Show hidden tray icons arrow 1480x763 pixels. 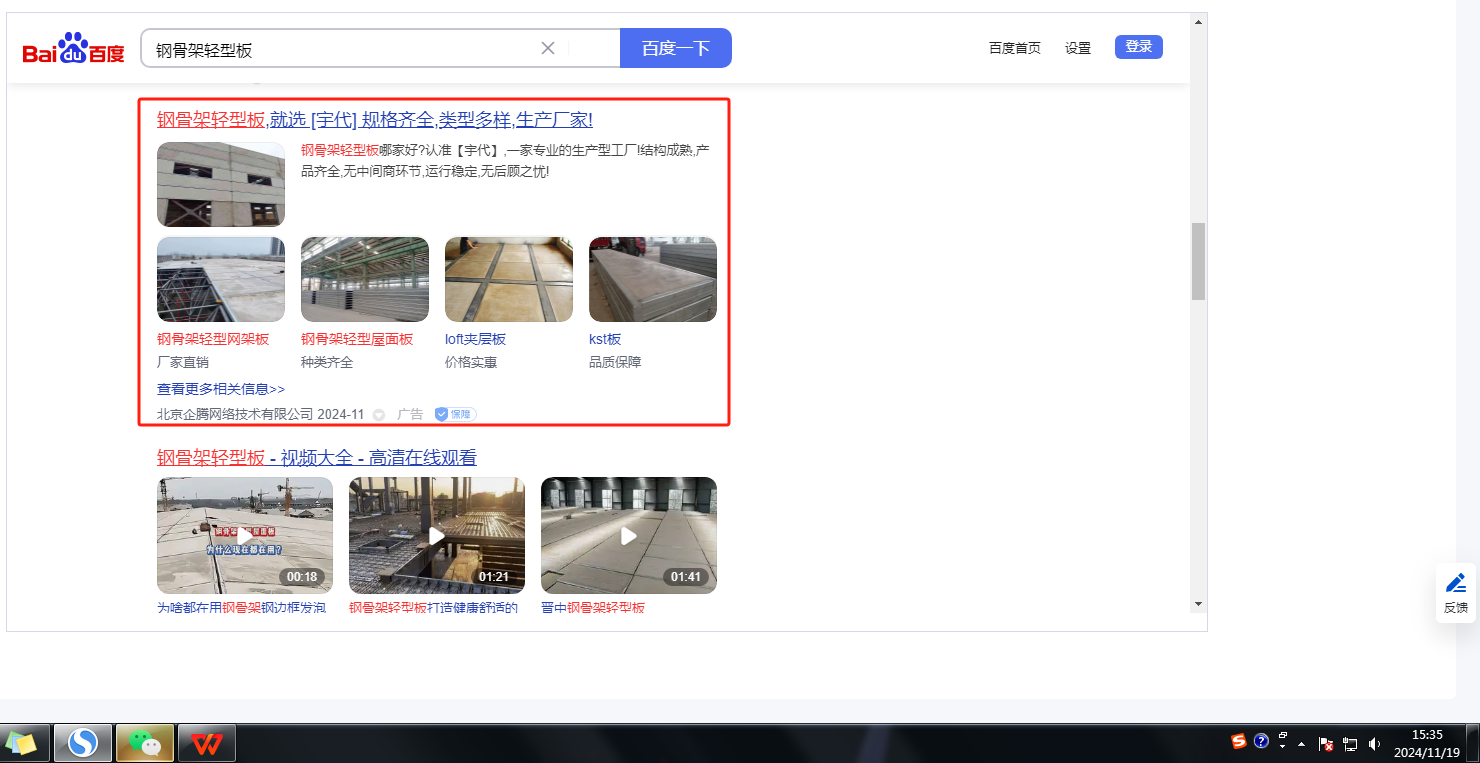click(x=1301, y=744)
